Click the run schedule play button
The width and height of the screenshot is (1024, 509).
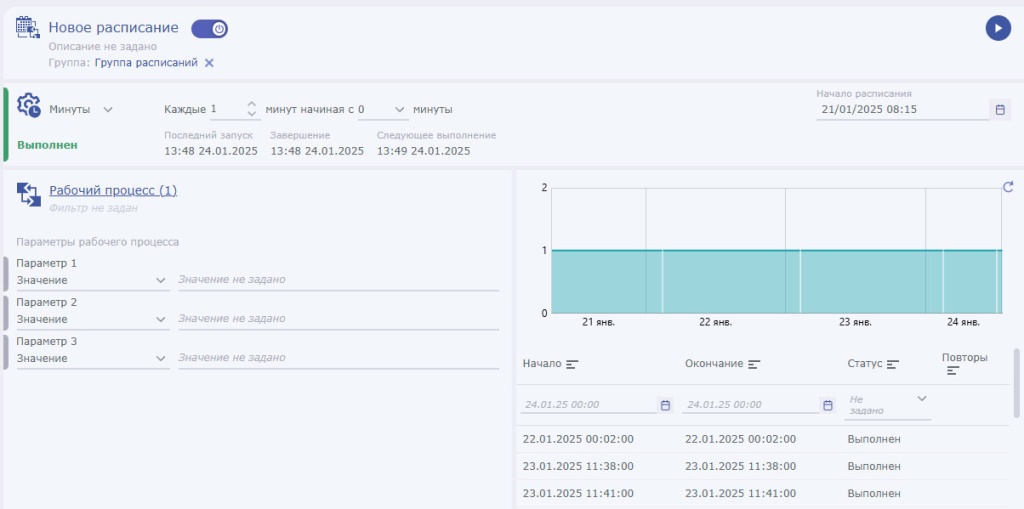click(x=997, y=28)
